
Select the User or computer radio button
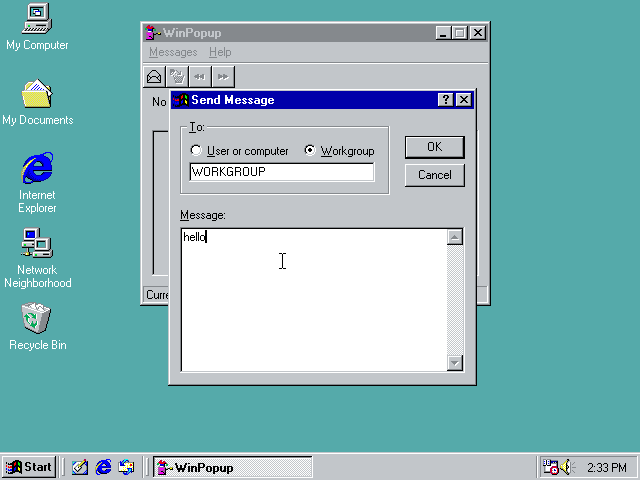pyautogui.click(x=239, y=151)
